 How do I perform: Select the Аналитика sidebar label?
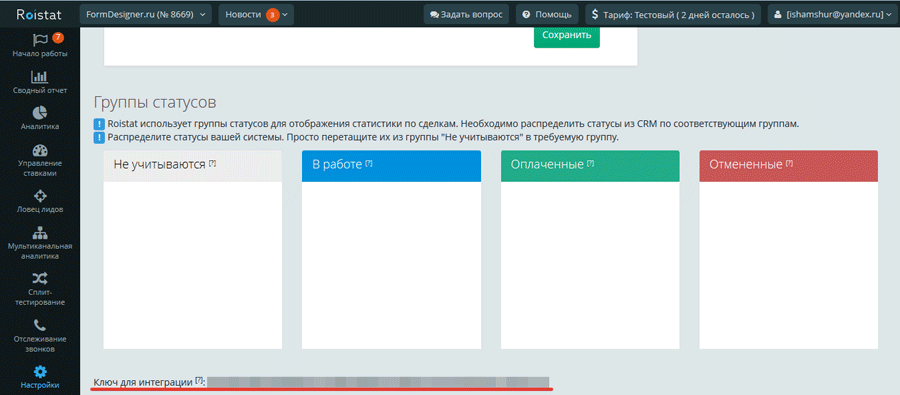(x=40, y=127)
